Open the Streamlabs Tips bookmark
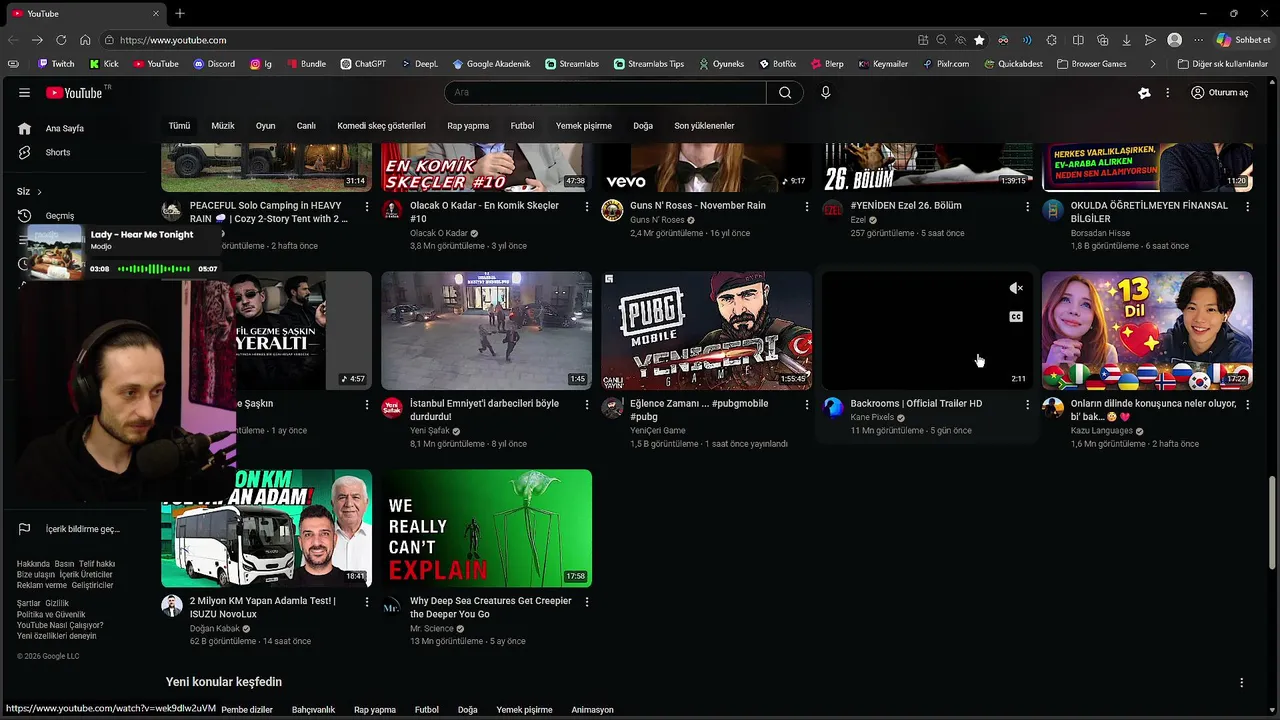 tap(649, 64)
